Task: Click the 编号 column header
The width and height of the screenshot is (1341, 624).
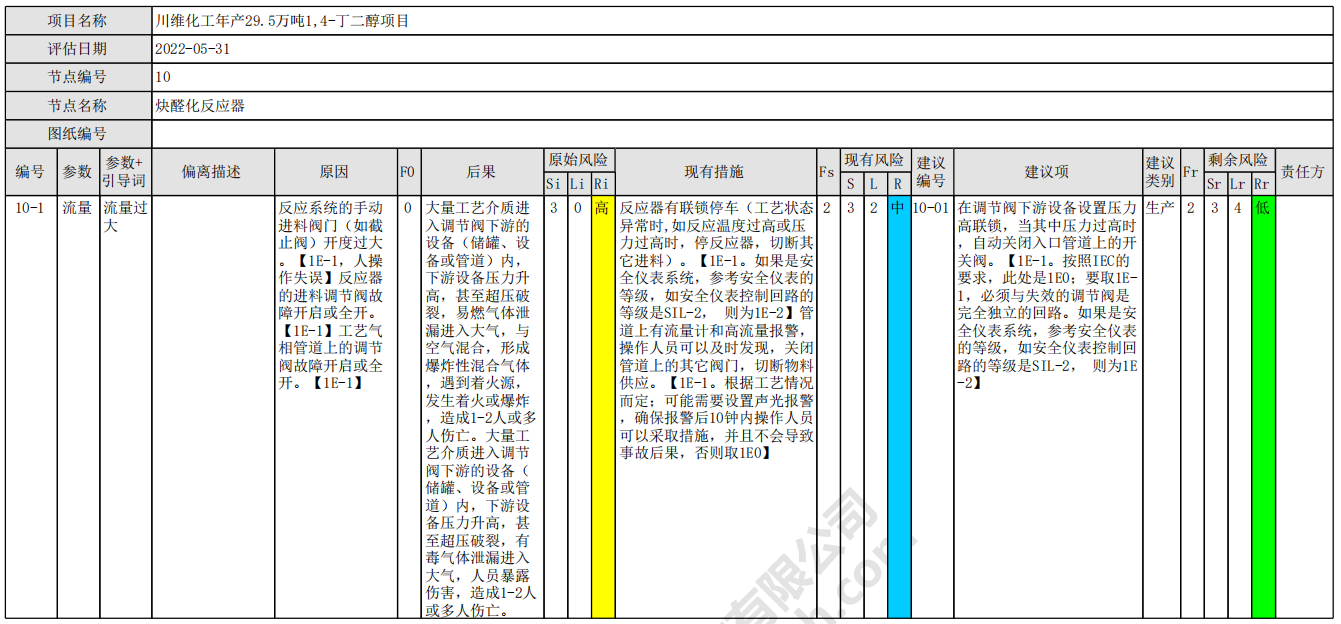Action: point(30,171)
